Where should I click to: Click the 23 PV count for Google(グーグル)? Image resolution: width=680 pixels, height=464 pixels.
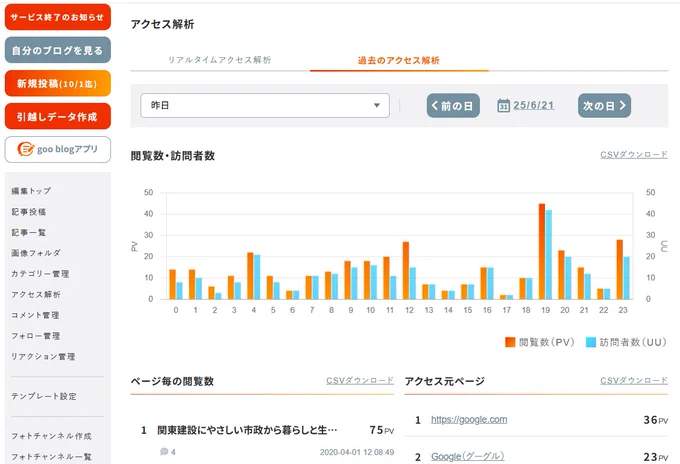pos(656,457)
